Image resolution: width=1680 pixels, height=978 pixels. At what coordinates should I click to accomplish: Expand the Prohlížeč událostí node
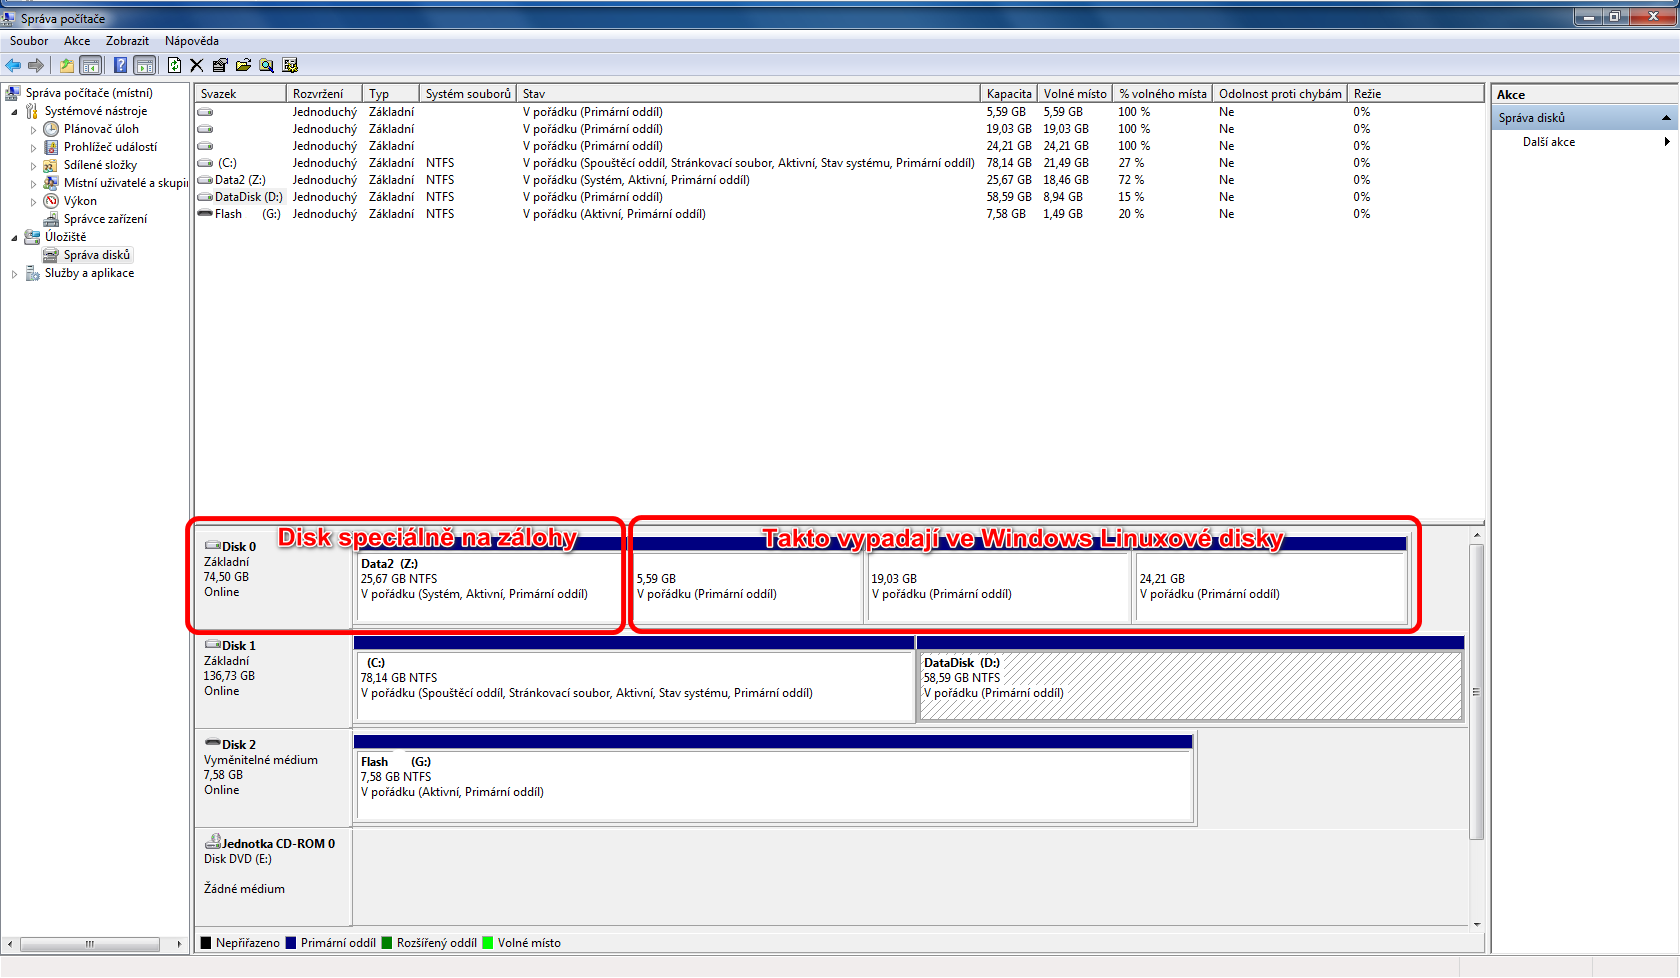pyautogui.click(x=33, y=148)
